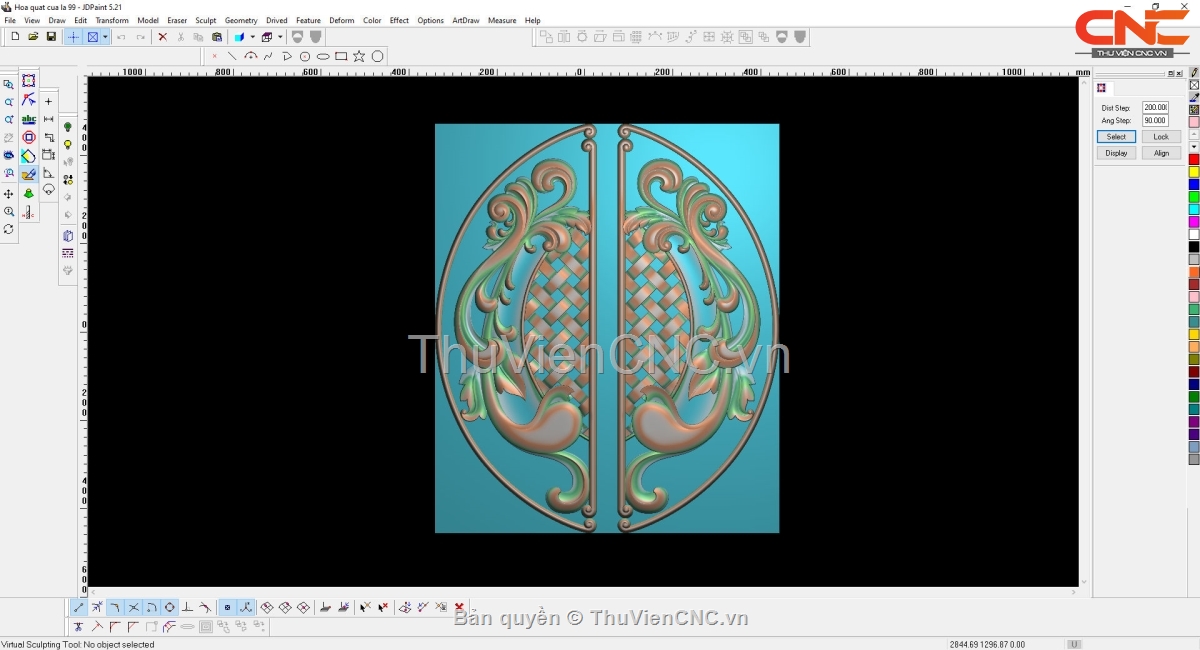Viewport: 1200px width, 650px height.
Task: Open the ArtDraw menu
Action: coord(465,20)
